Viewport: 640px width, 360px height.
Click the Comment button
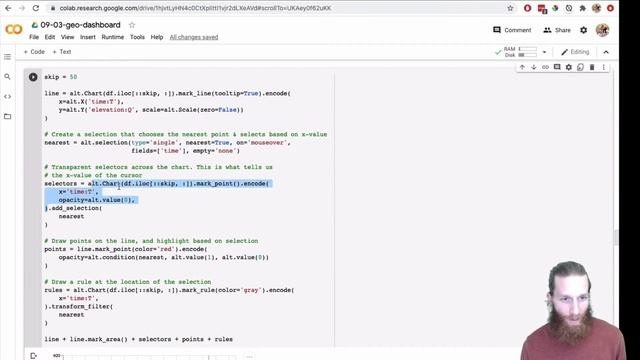(x=512, y=30)
